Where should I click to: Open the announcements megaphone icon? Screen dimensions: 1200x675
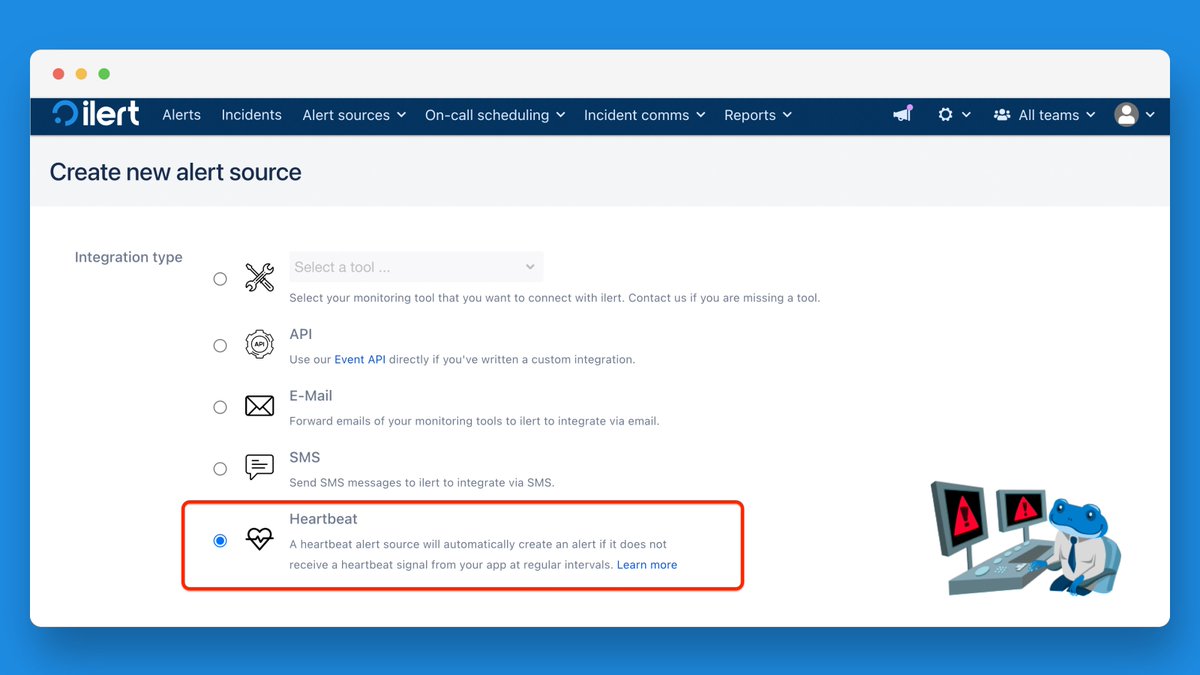pyautogui.click(x=903, y=114)
